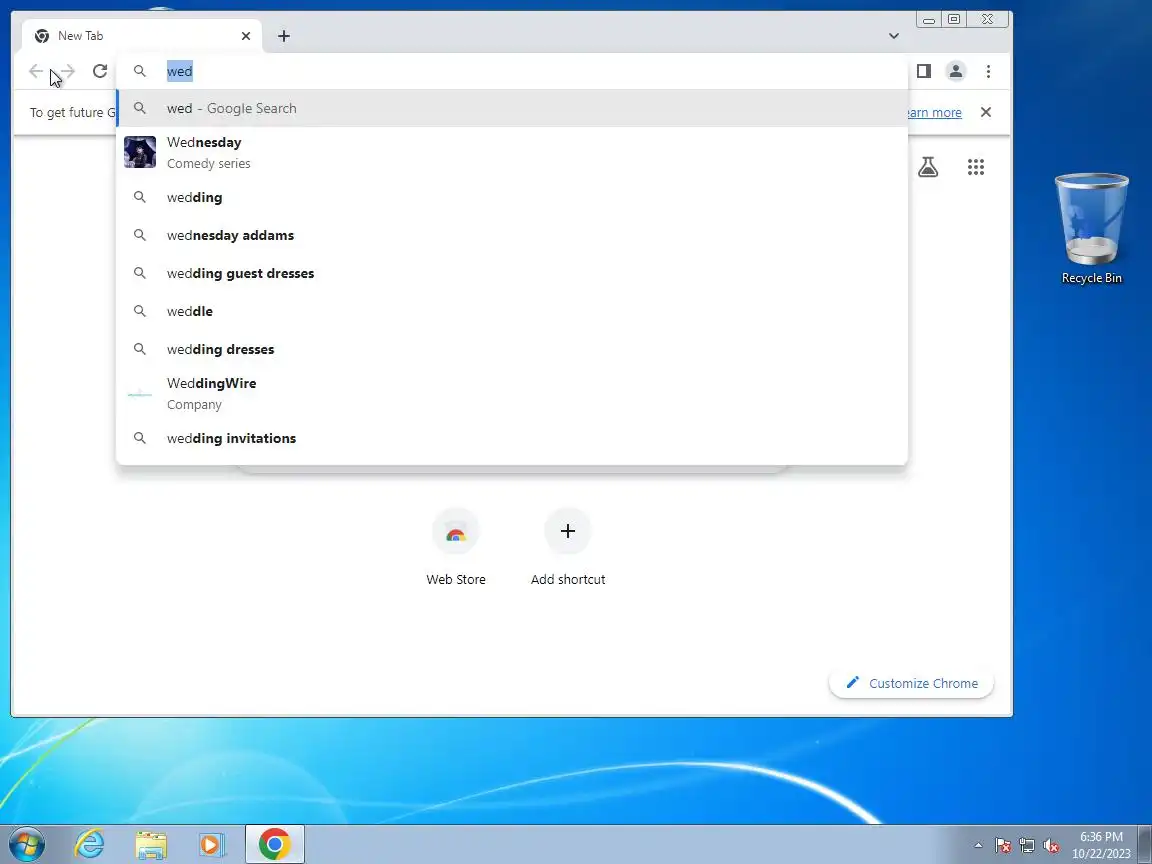
Task: Pick 'wedding guest dresses' suggestion
Action: (x=512, y=273)
